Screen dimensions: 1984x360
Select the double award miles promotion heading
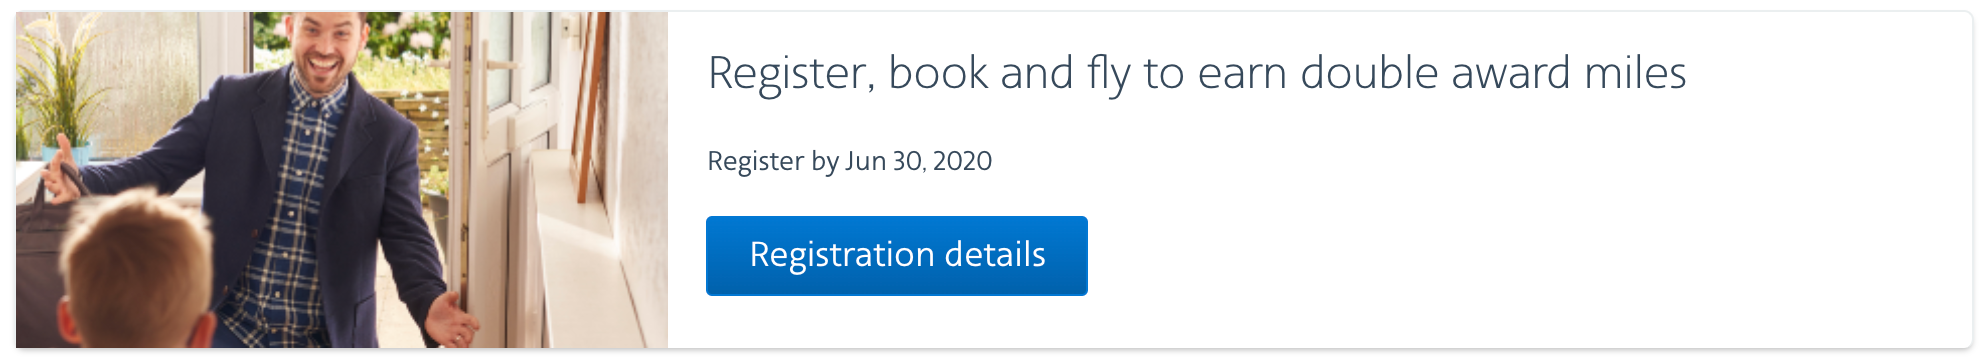coord(1197,74)
